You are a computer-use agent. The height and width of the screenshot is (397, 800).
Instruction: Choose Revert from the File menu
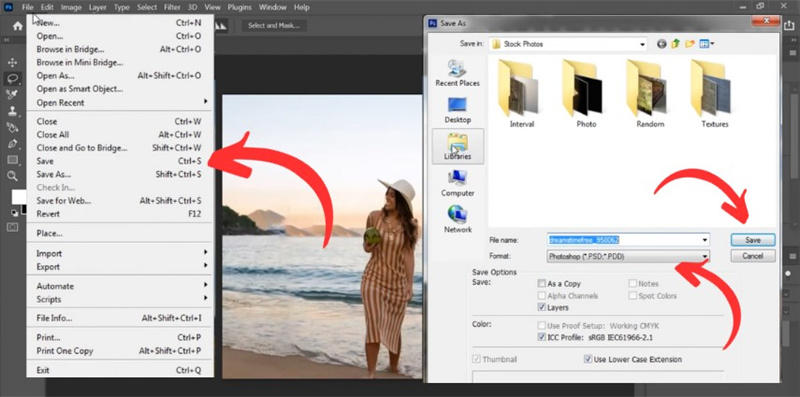coord(119,214)
